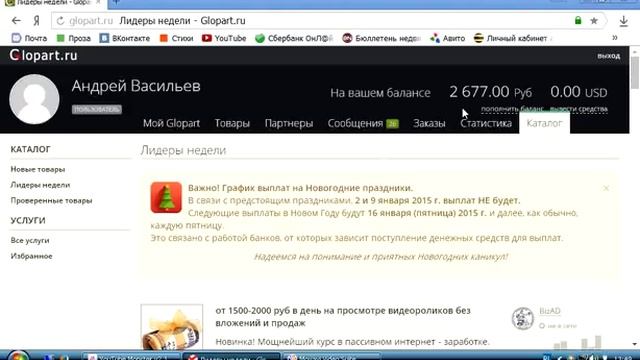Click вывести средства link

(578, 109)
